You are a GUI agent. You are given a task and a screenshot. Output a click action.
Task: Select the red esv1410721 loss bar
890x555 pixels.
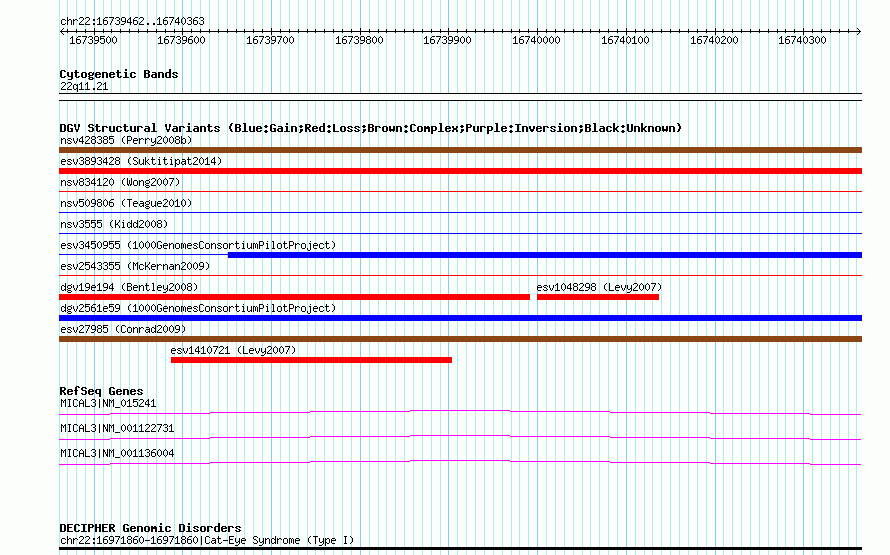311,360
